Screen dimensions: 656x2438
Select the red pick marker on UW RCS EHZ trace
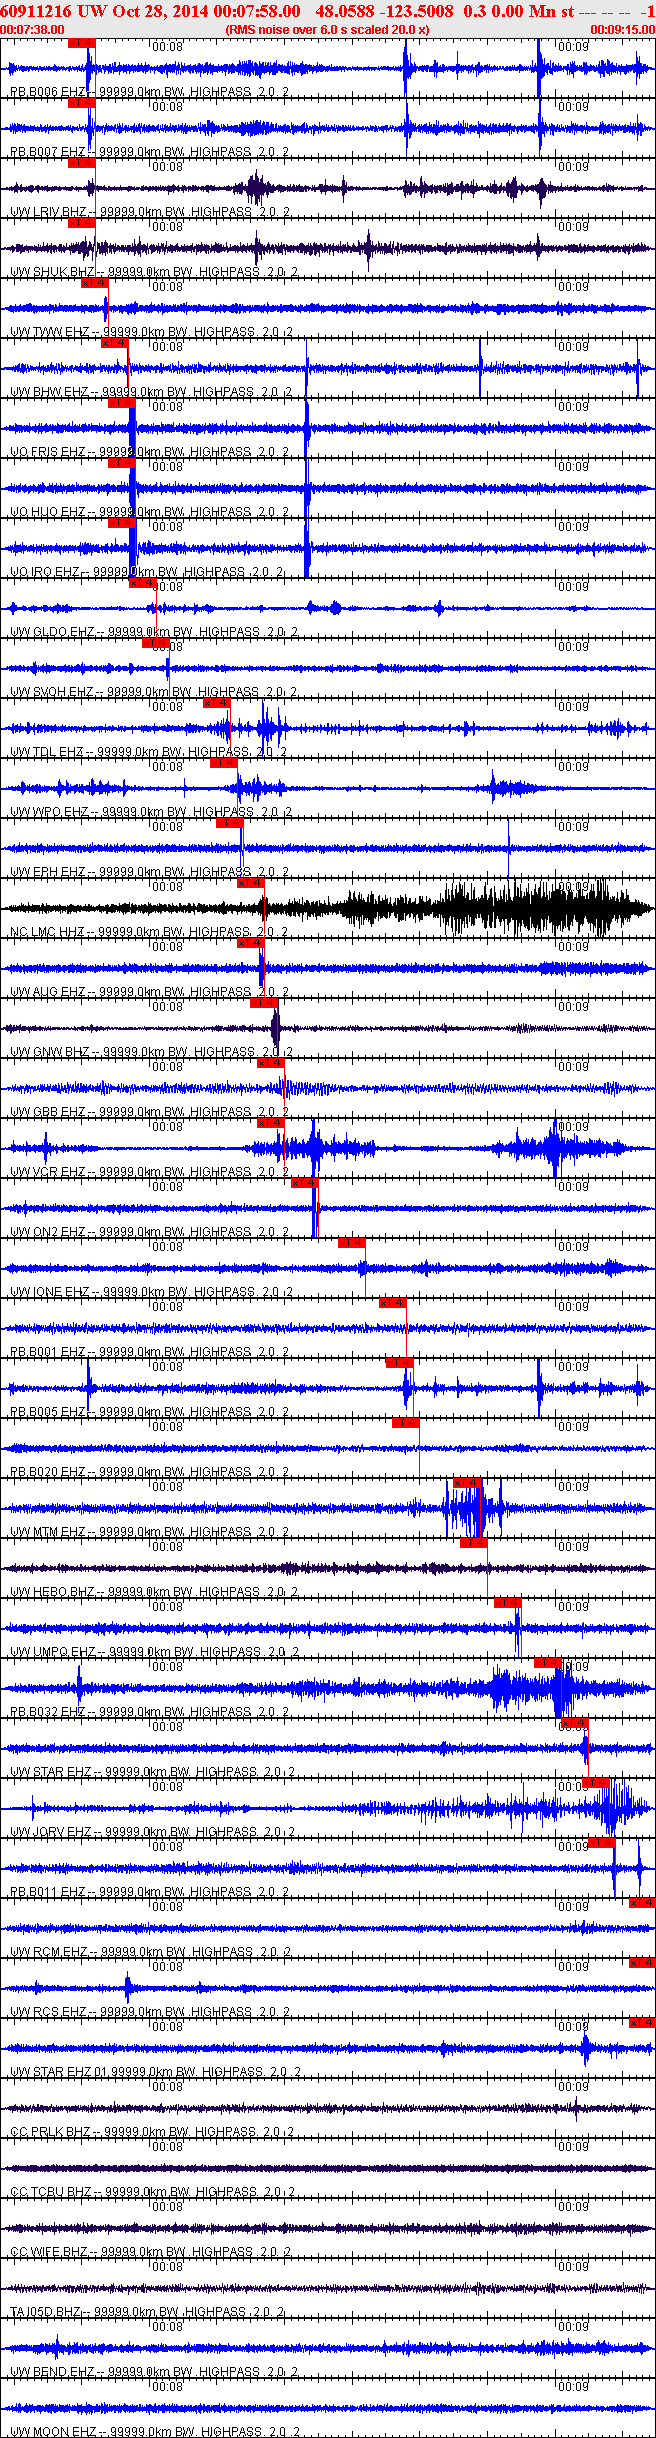(642, 1963)
